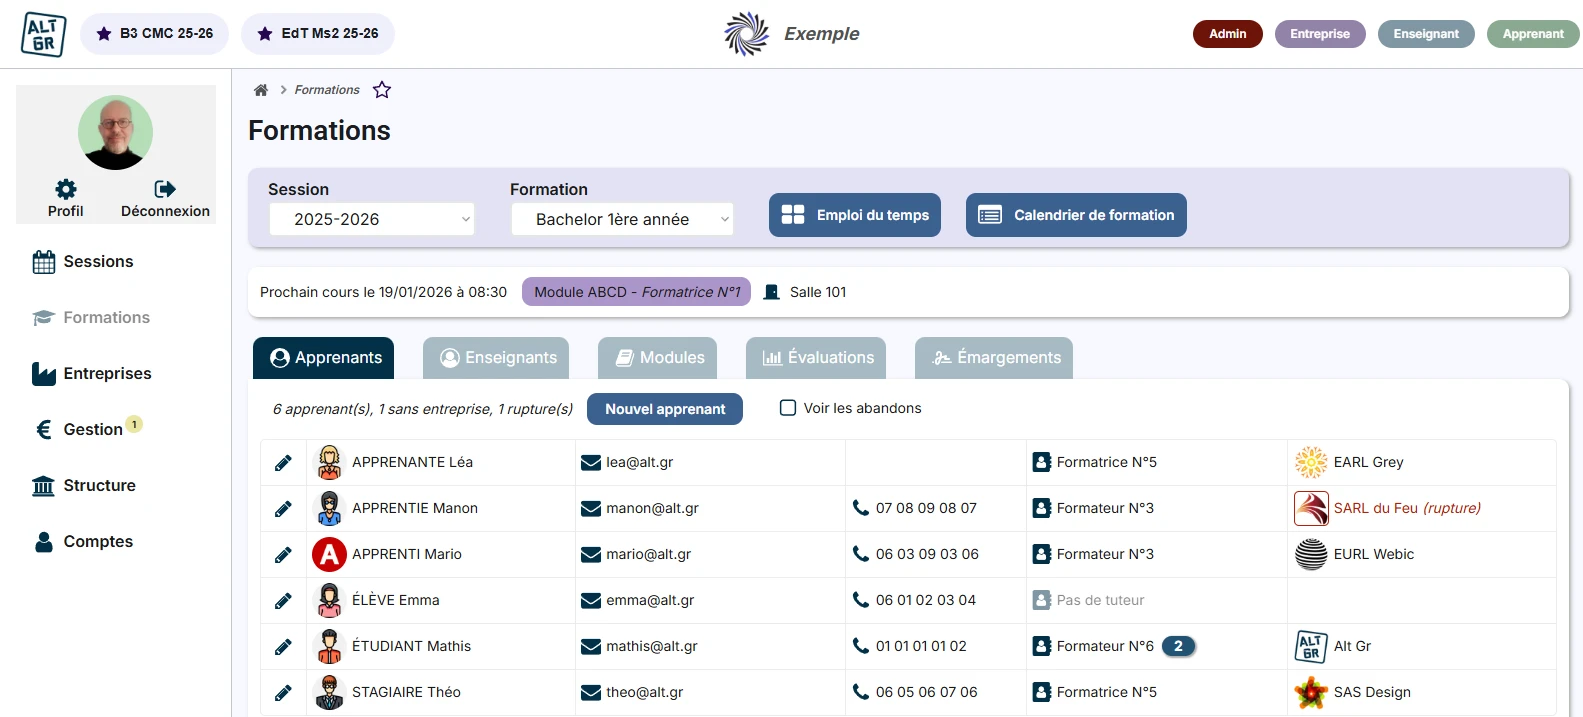Click the ALT GR logo icon

point(43,34)
